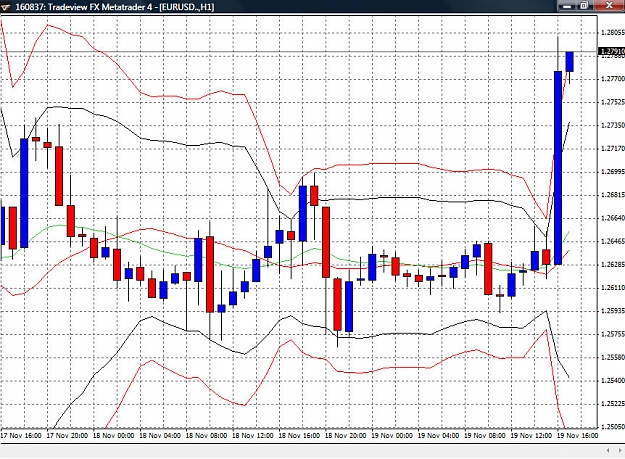Screen dimensions: 625x459
Task: Click the '18 Nov 12:00' time axis label
Action: (x=253, y=435)
